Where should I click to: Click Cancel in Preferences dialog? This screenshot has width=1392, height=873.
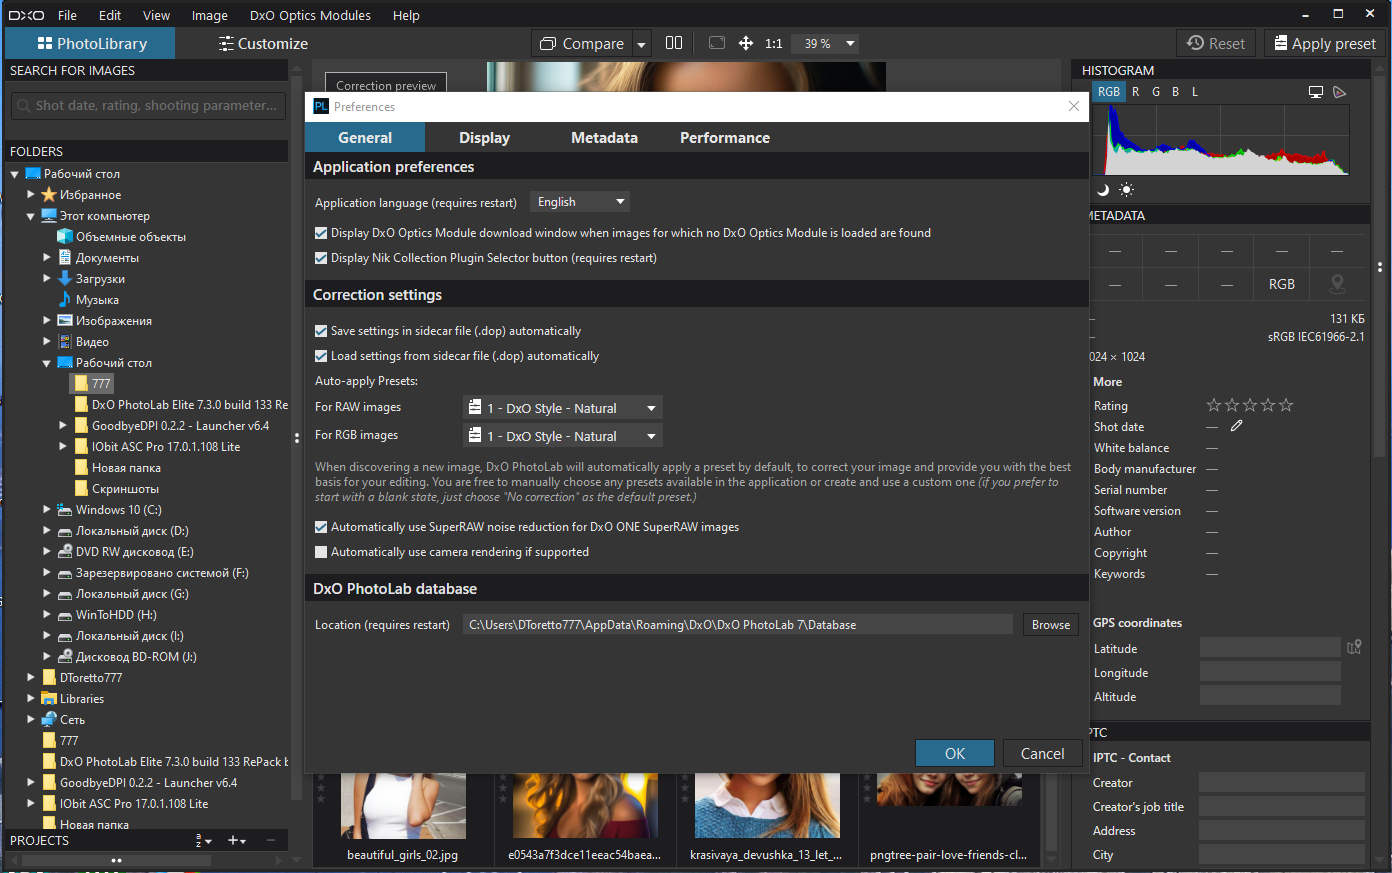click(x=1042, y=753)
